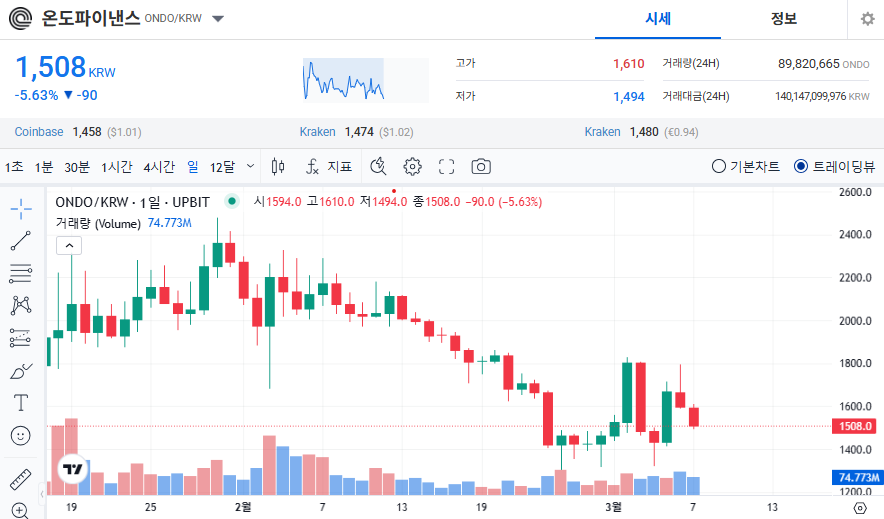Select the 1시간 interval
The image size is (884, 519).
pyautogui.click(x=117, y=167)
